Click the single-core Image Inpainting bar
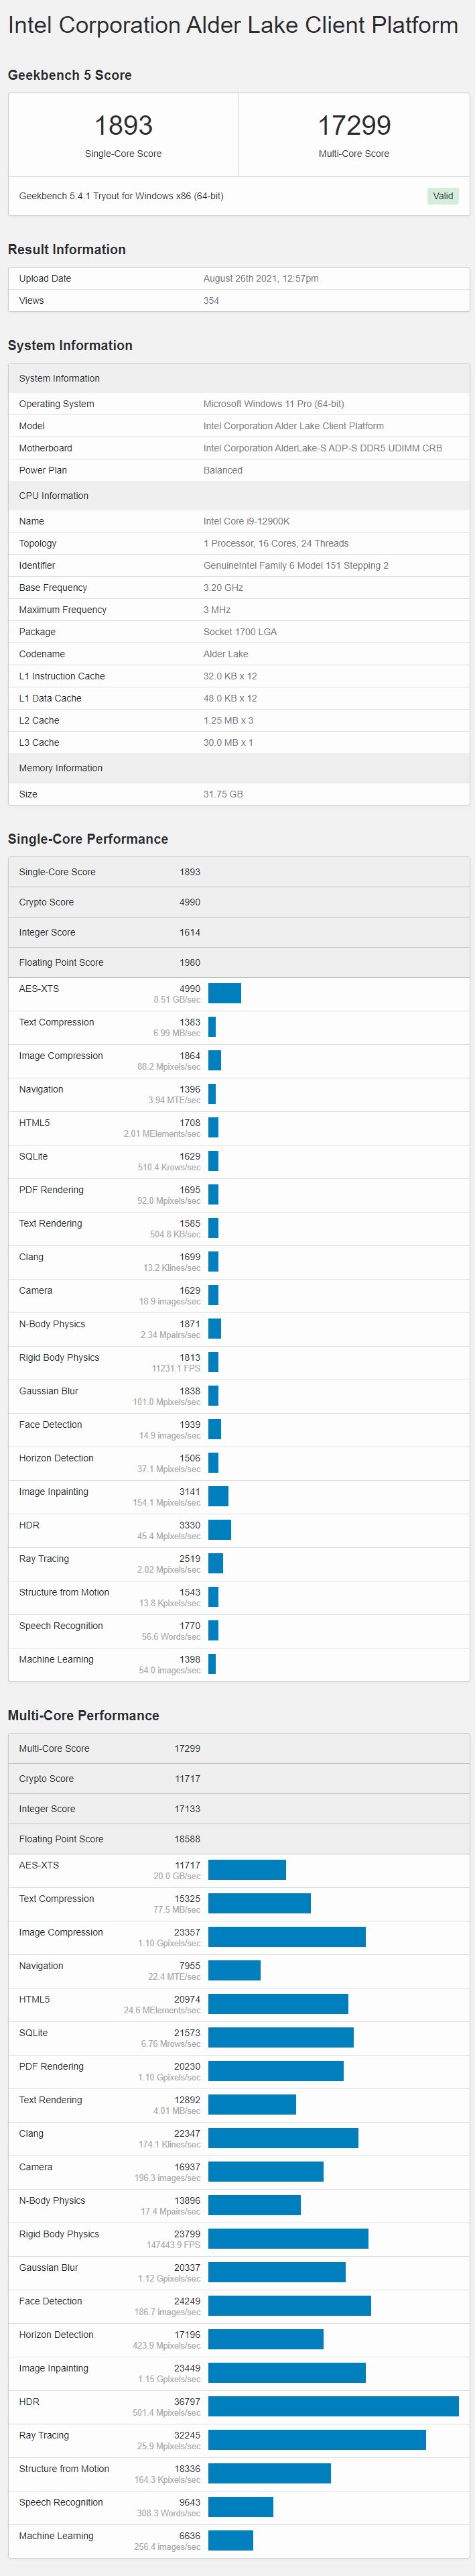Image resolution: width=475 pixels, height=2576 pixels. pos(218,1495)
